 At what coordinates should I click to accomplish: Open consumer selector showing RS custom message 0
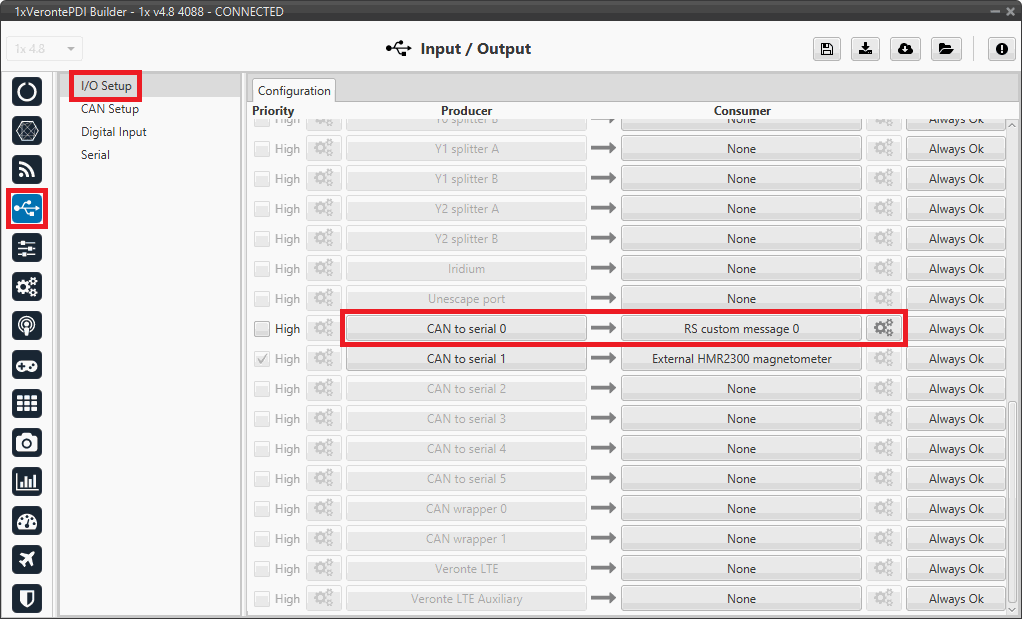(x=741, y=329)
